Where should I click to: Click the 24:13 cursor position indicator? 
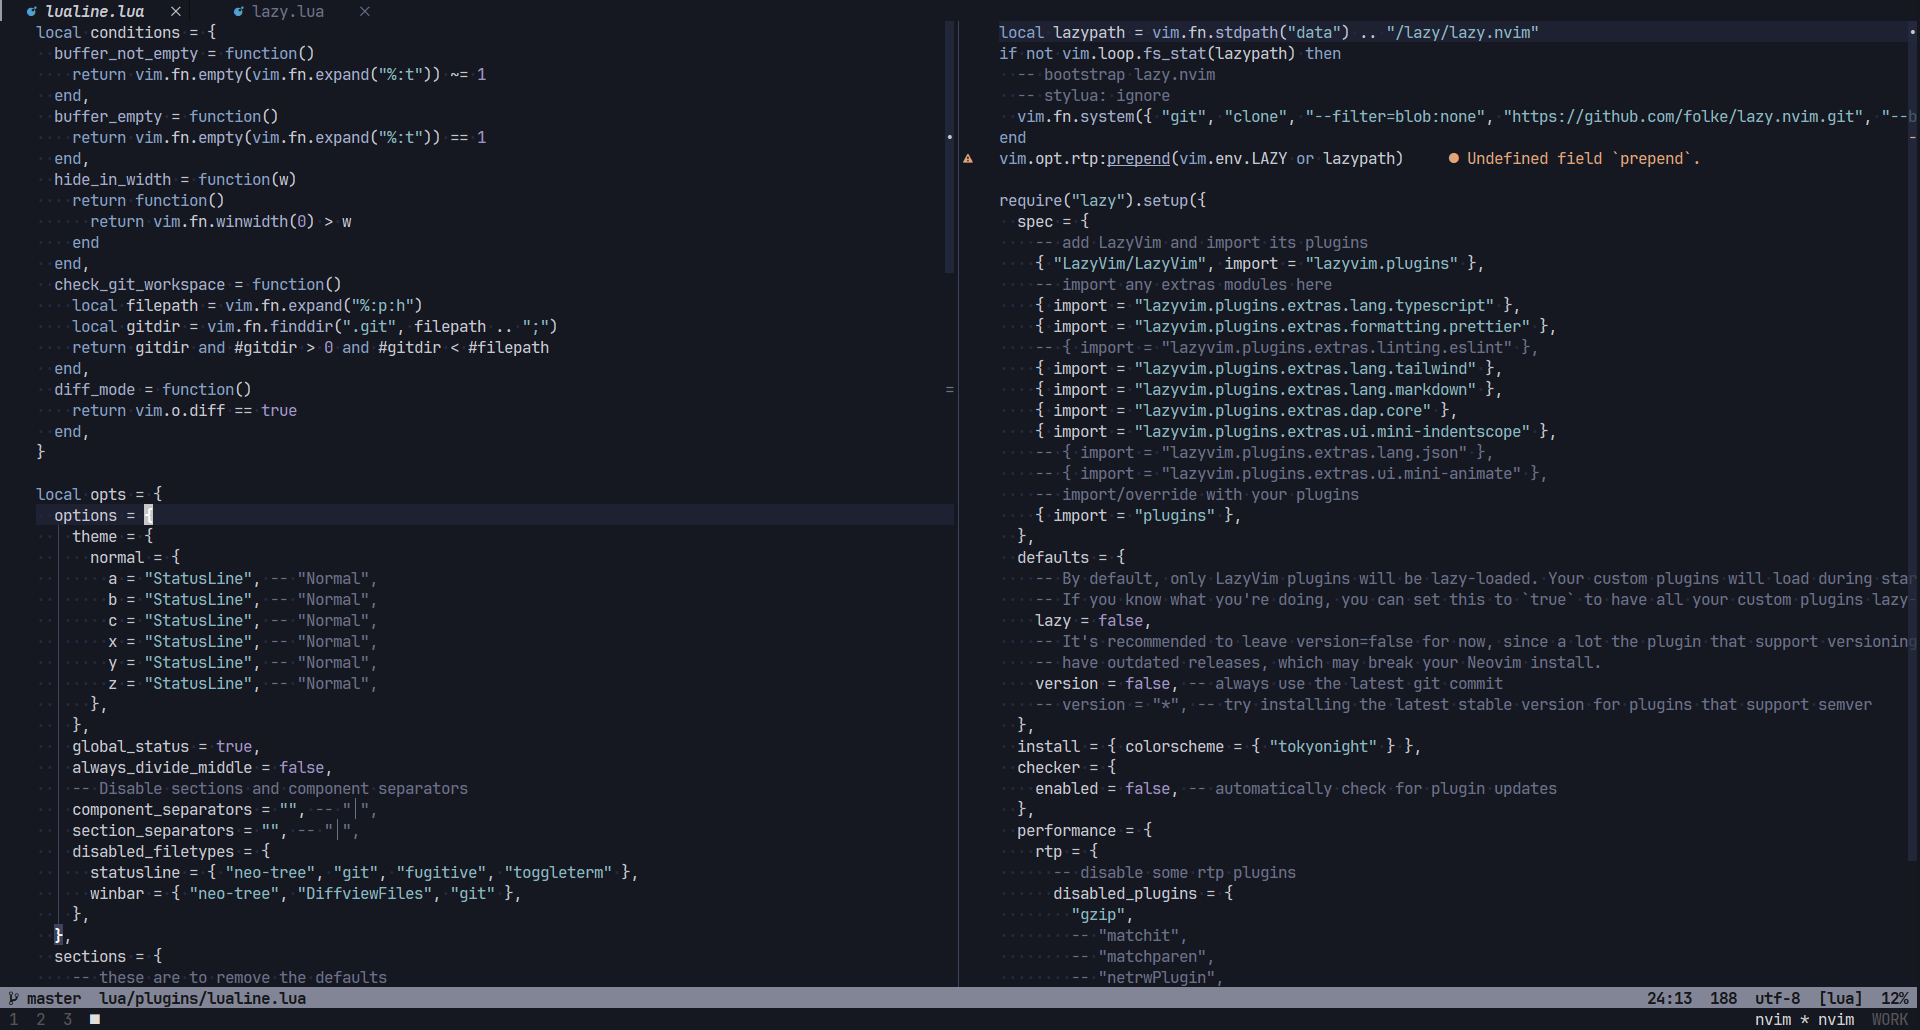click(1669, 998)
